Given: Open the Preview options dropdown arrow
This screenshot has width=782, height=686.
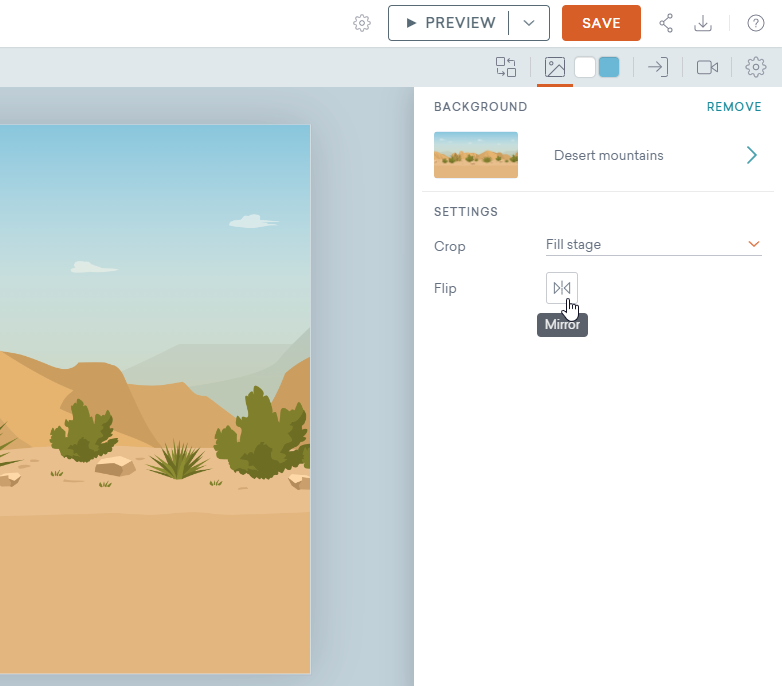Looking at the screenshot, I should point(529,23).
